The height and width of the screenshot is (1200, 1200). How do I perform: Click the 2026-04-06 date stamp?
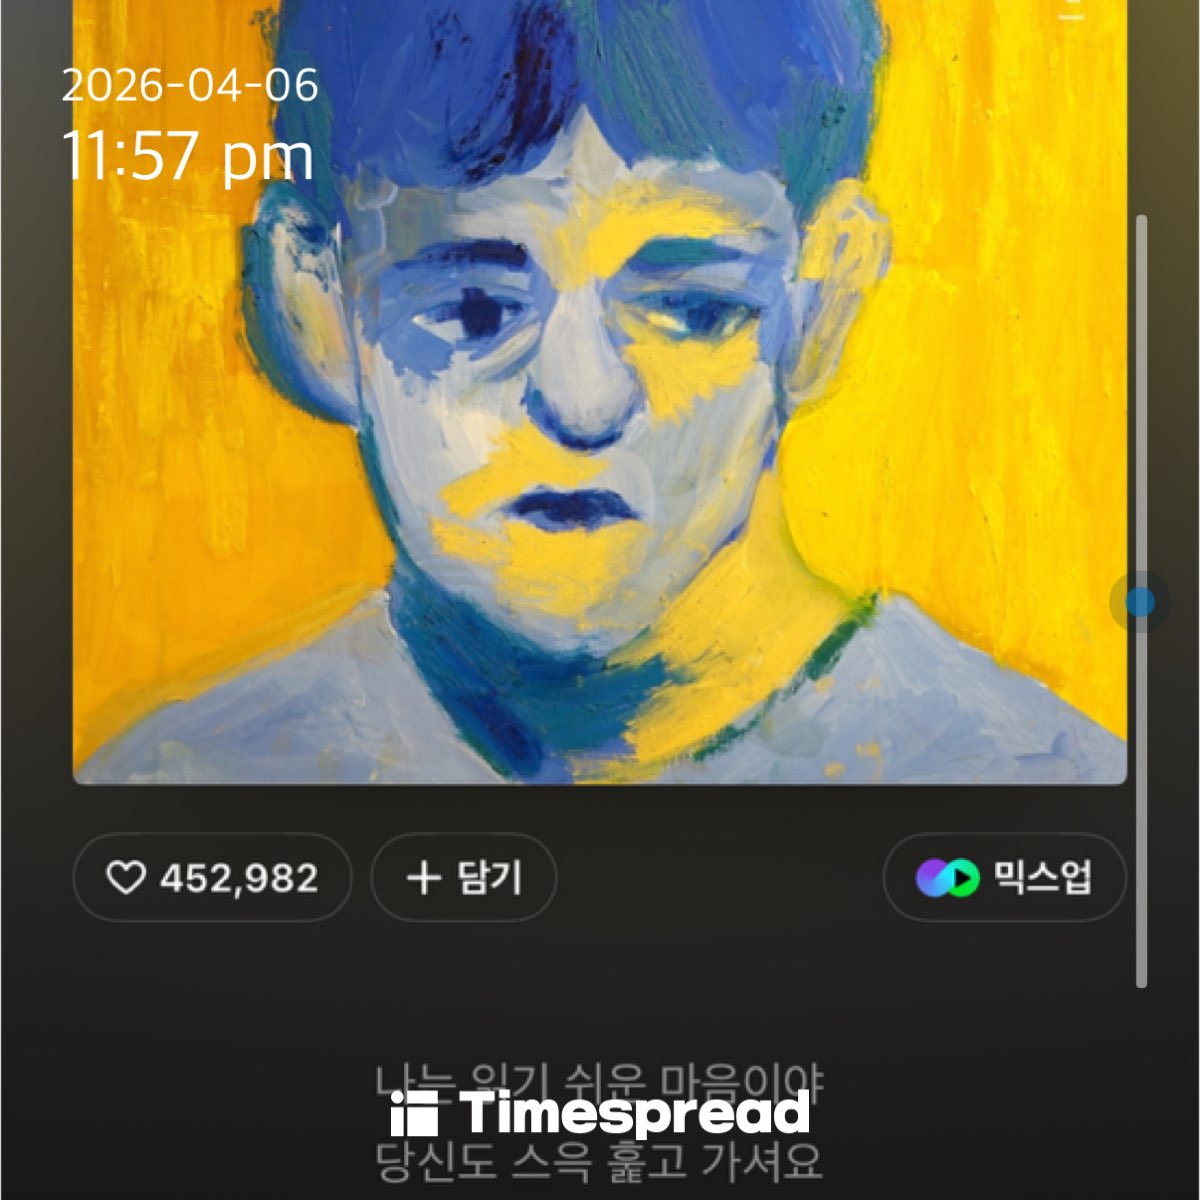click(x=190, y=85)
